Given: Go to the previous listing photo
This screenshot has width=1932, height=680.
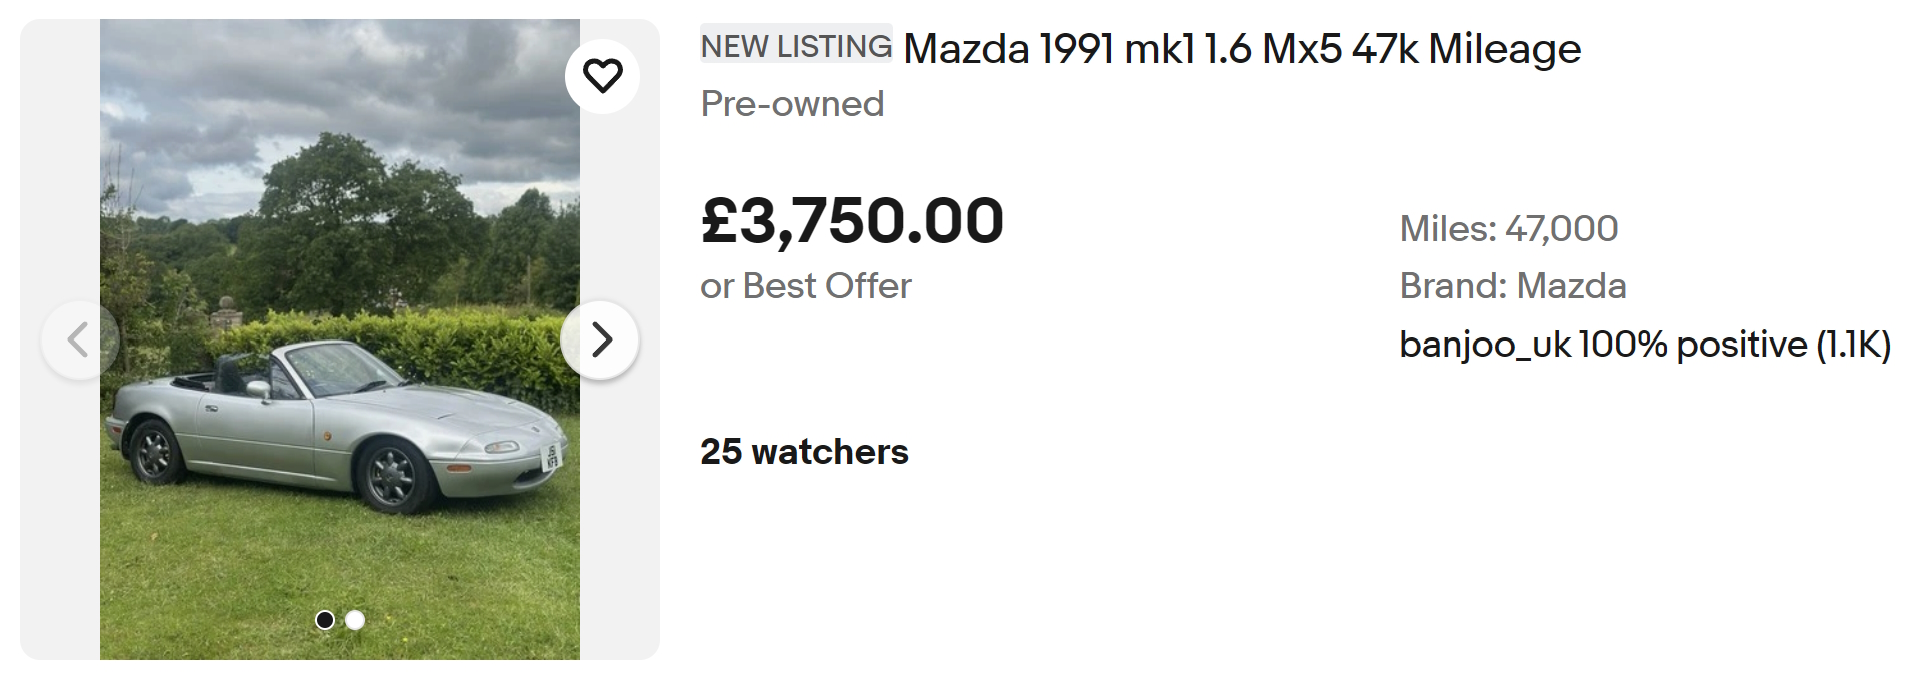Looking at the screenshot, I should tap(79, 340).
